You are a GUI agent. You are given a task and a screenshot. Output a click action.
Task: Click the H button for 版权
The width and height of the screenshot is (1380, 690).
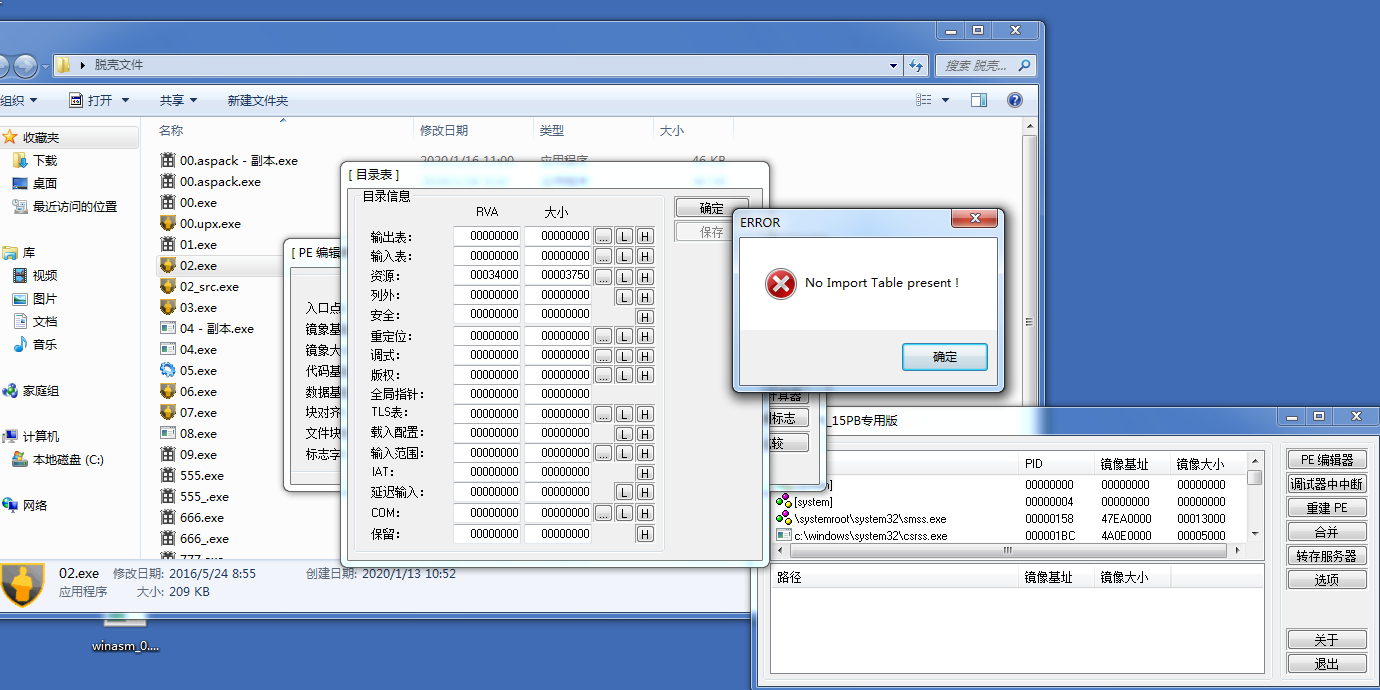click(645, 375)
